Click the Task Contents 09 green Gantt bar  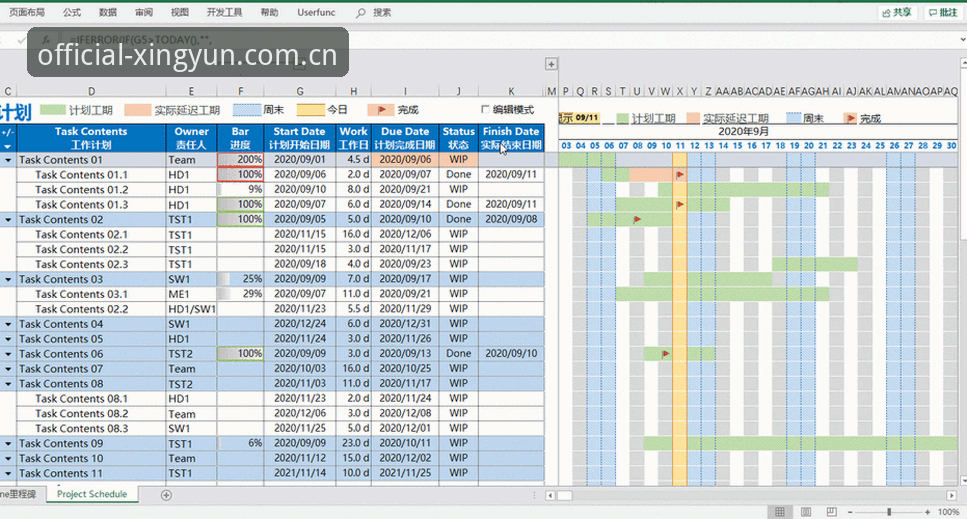coord(800,444)
